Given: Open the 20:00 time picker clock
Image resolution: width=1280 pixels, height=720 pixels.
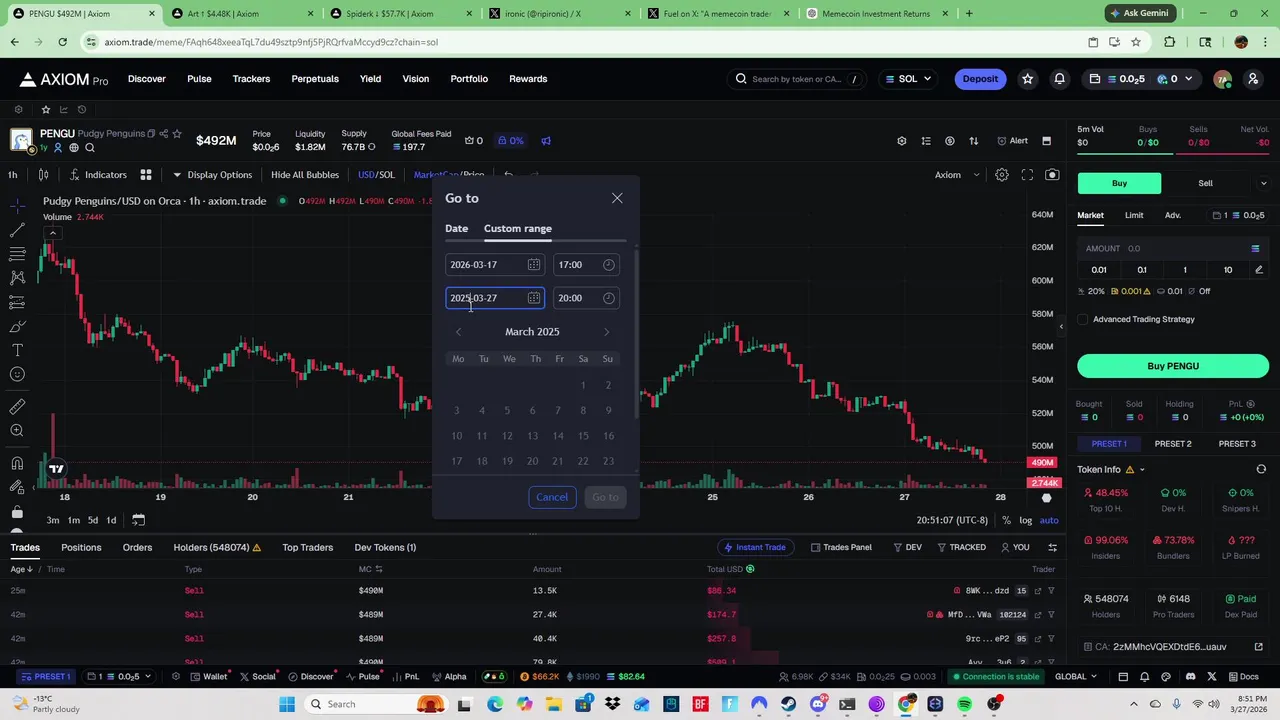Looking at the screenshot, I should point(608,298).
